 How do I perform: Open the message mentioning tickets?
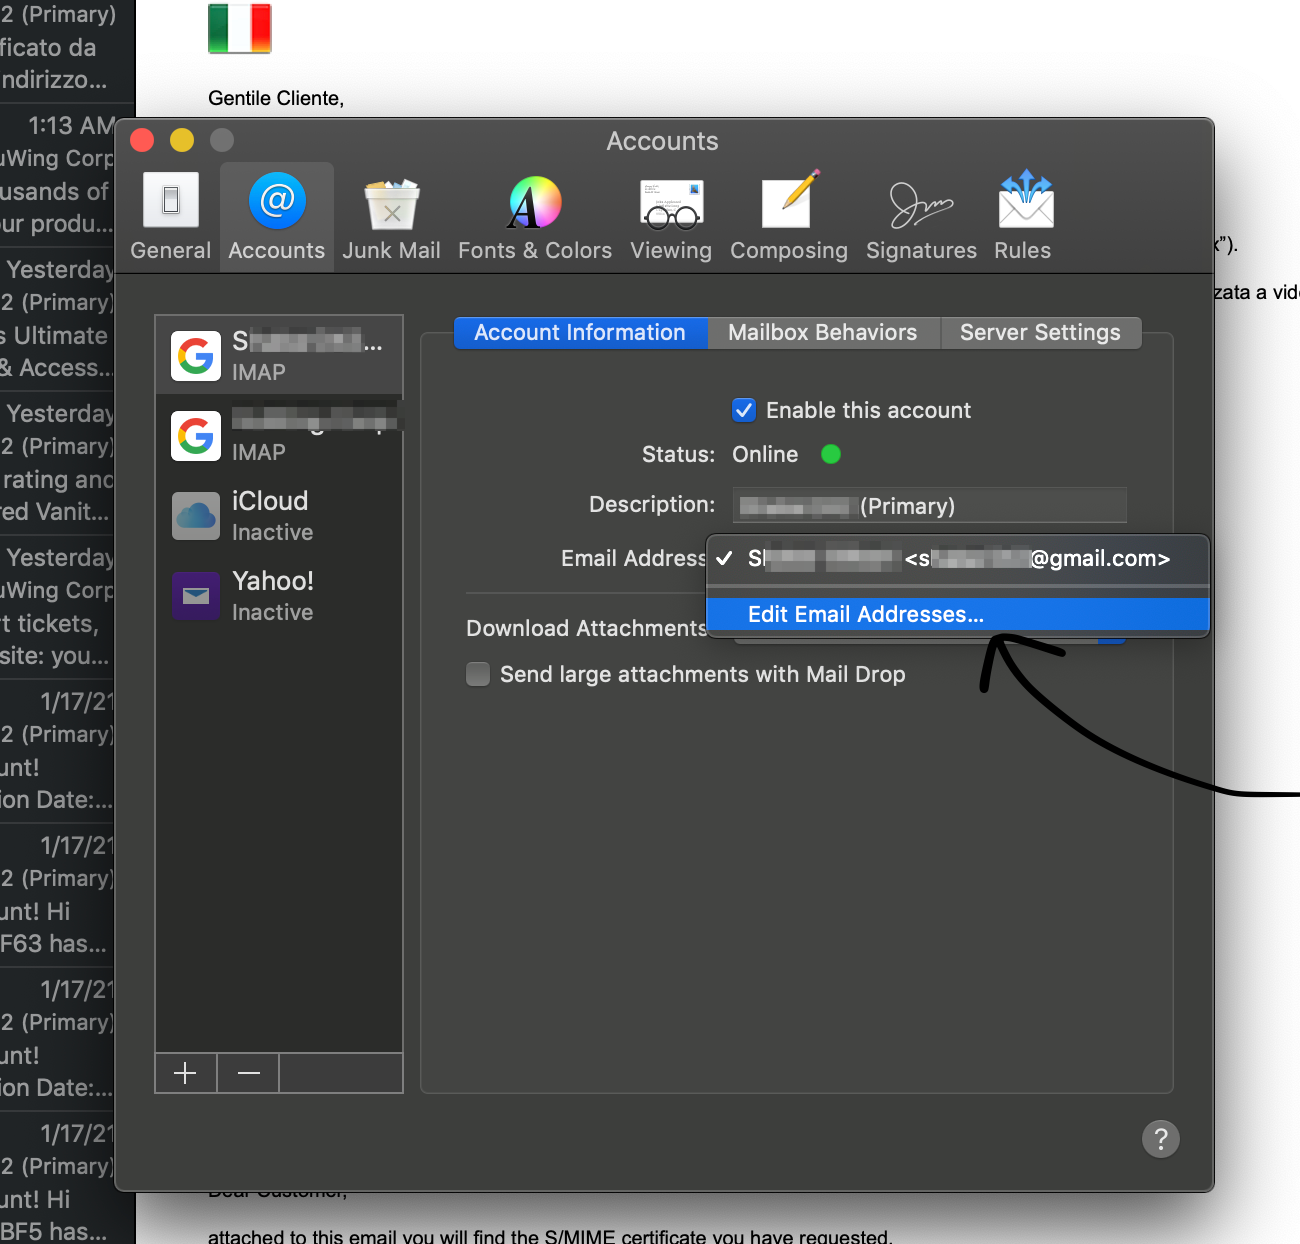pos(58,606)
